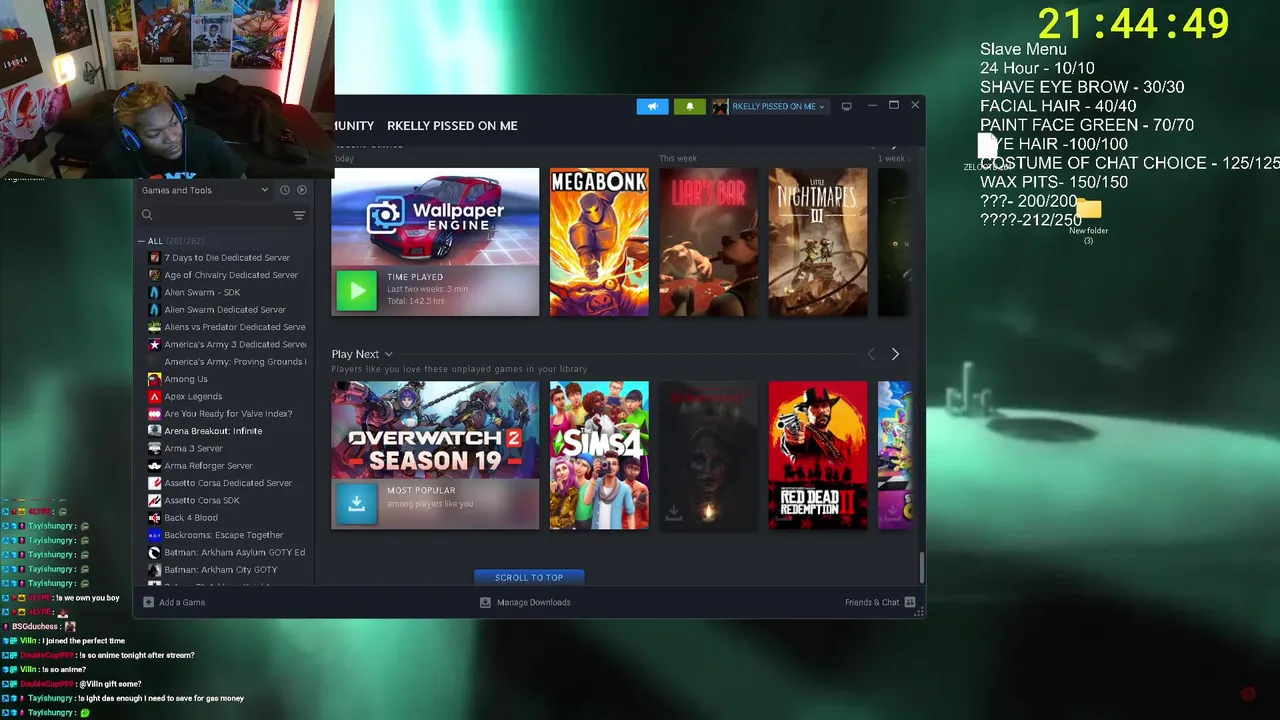The width and height of the screenshot is (1280, 720).
Task: Open the RKELLY PISSED ON ME profile tab
Action: click(452, 126)
